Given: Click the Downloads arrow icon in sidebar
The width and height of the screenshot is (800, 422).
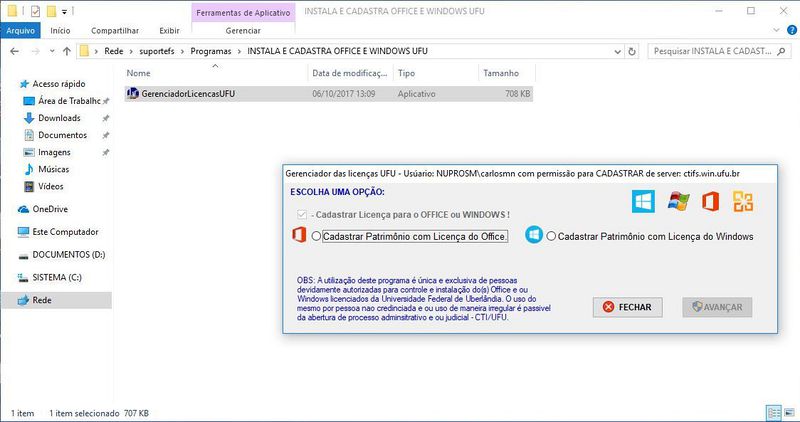Looking at the screenshot, I should click(x=29, y=118).
